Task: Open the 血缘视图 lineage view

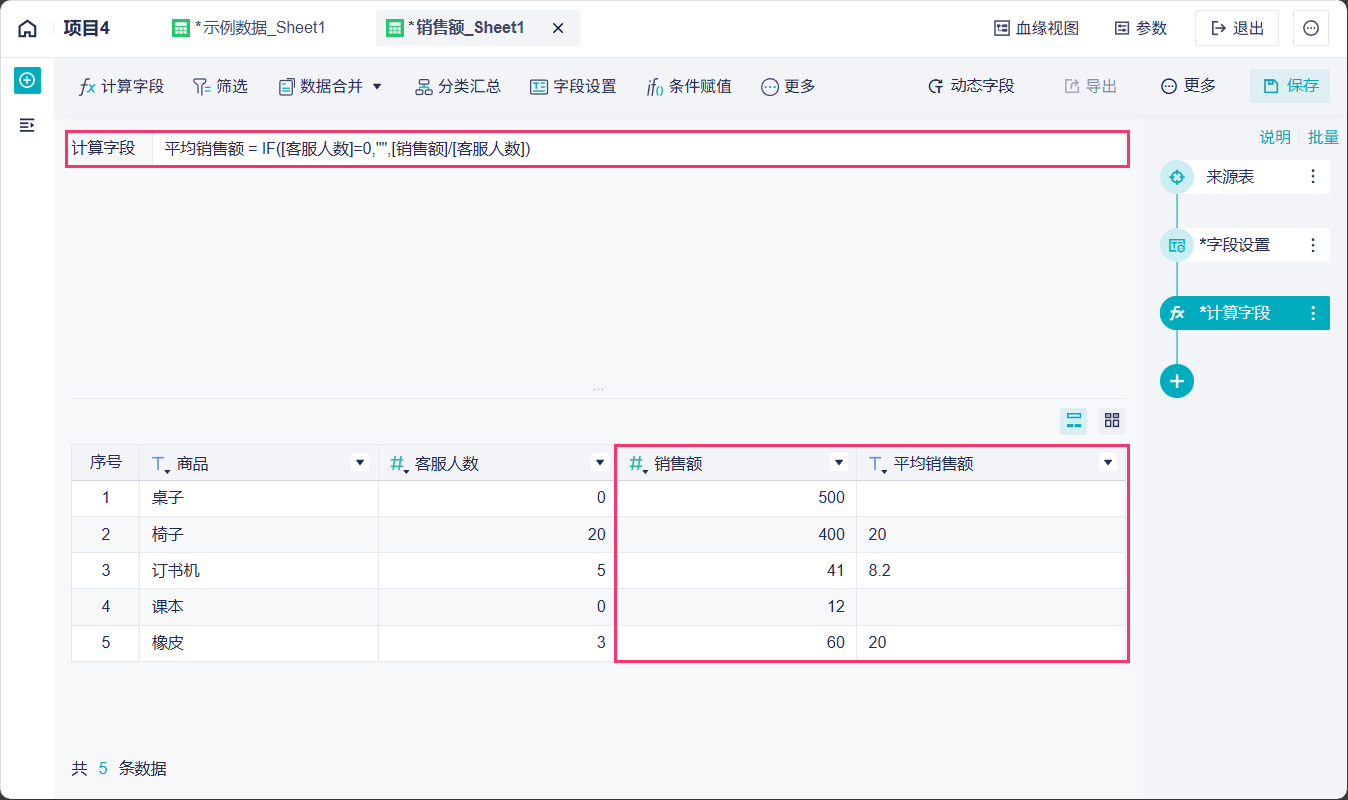Action: tap(1037, 28)
